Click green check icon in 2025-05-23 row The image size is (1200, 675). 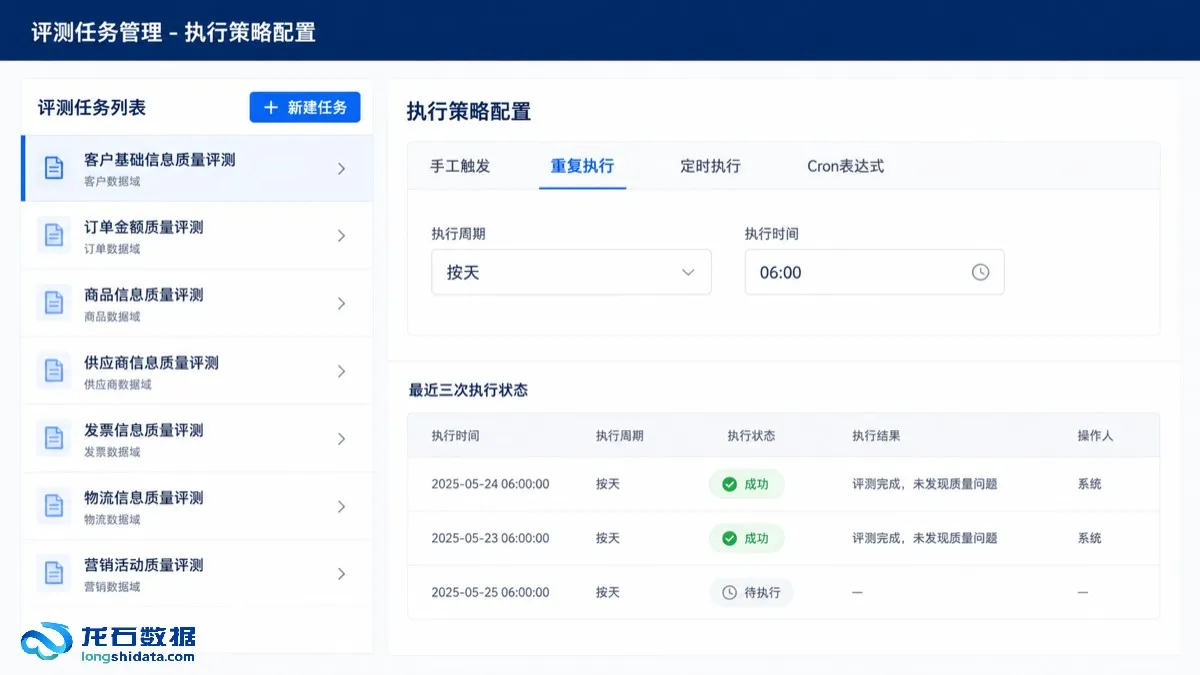click(729, 538)
